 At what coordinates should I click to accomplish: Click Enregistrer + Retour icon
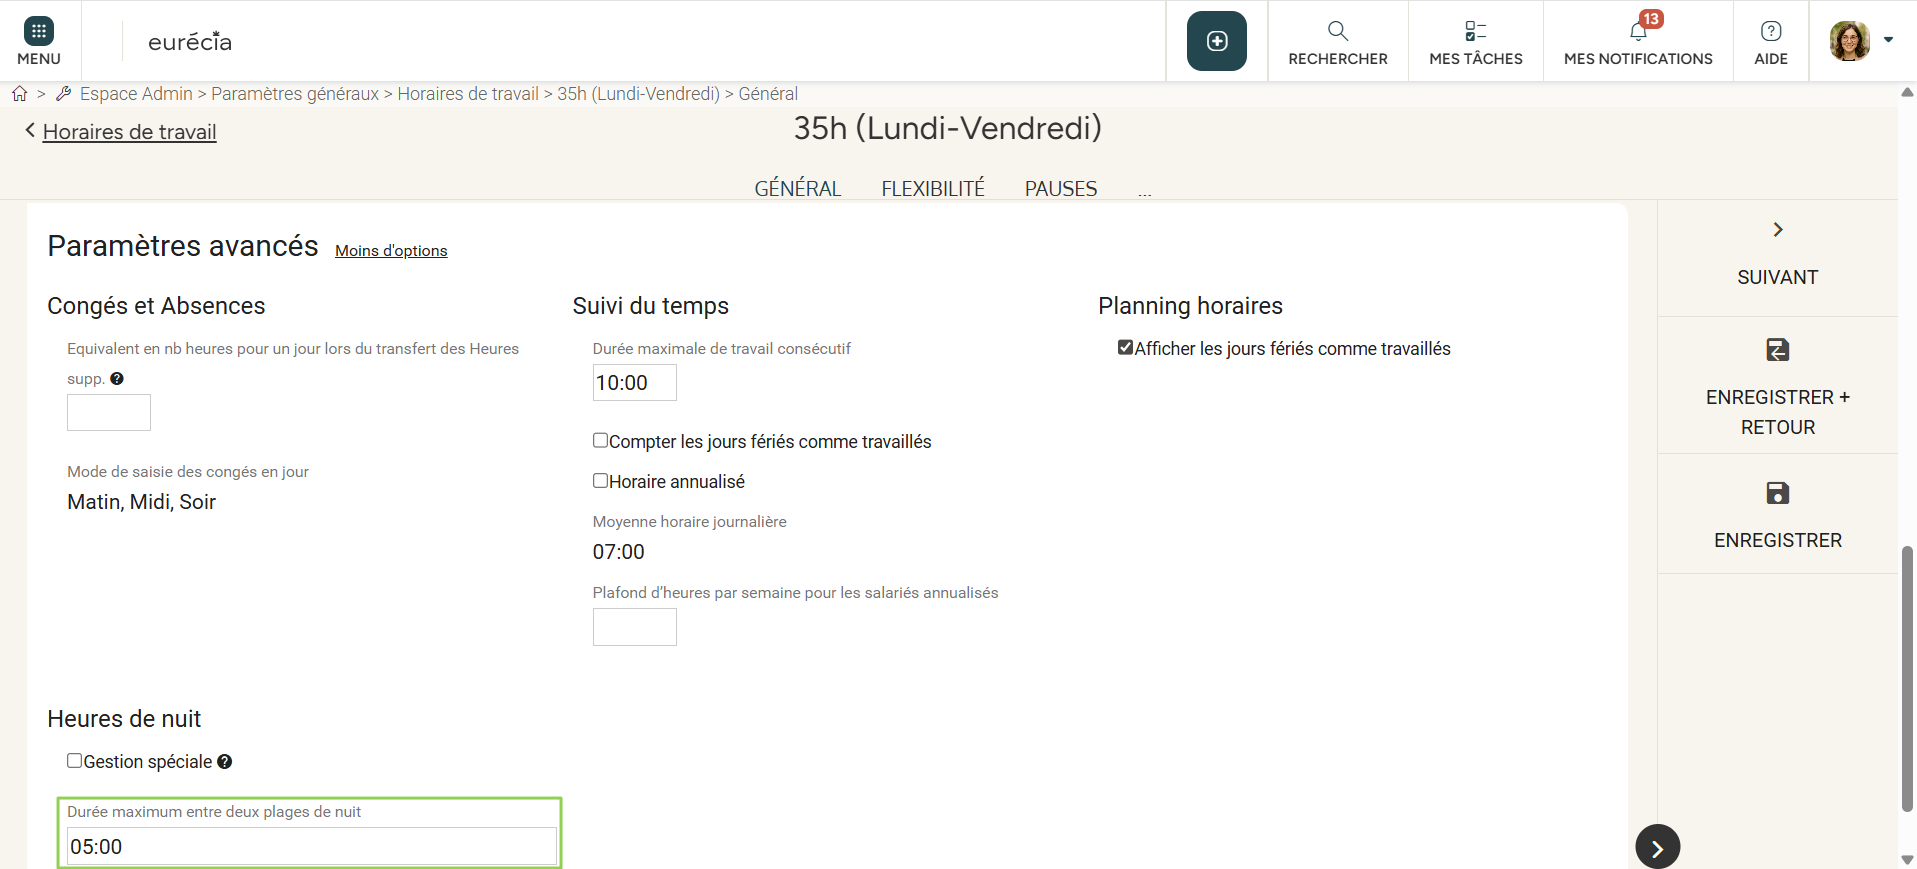click(x=1777, y=350)
